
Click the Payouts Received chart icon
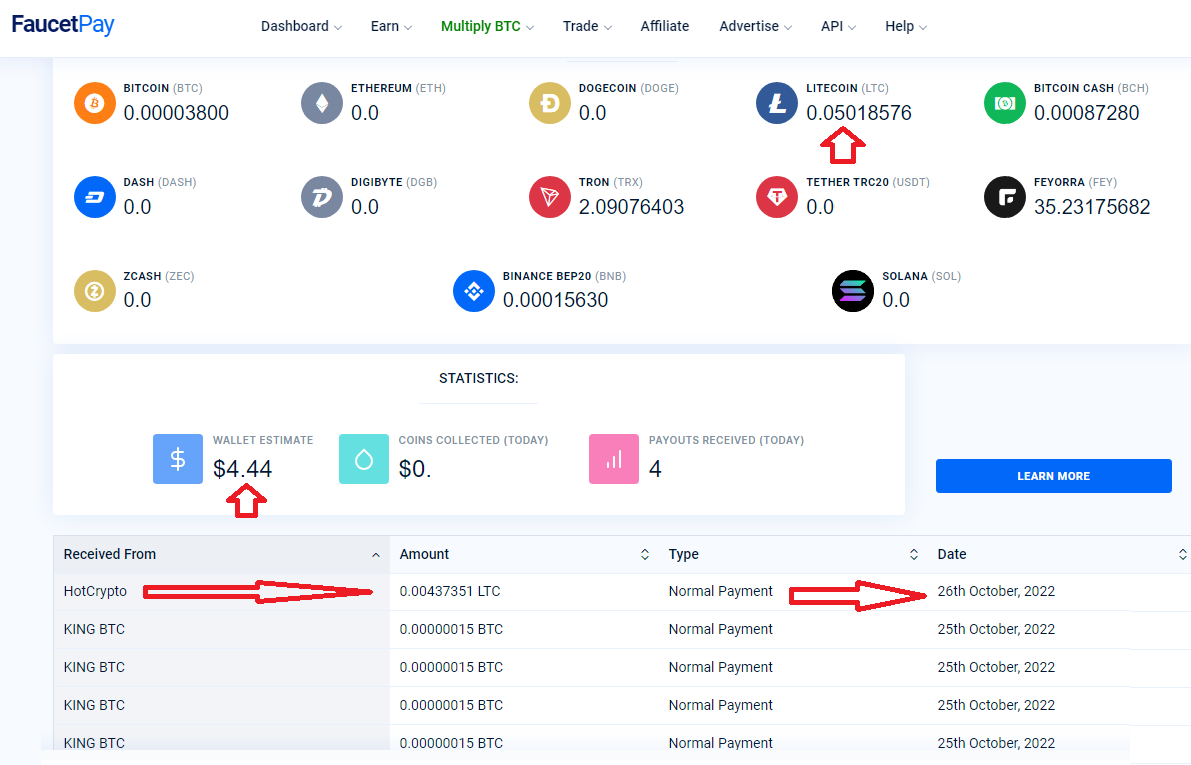coord(614,459)
